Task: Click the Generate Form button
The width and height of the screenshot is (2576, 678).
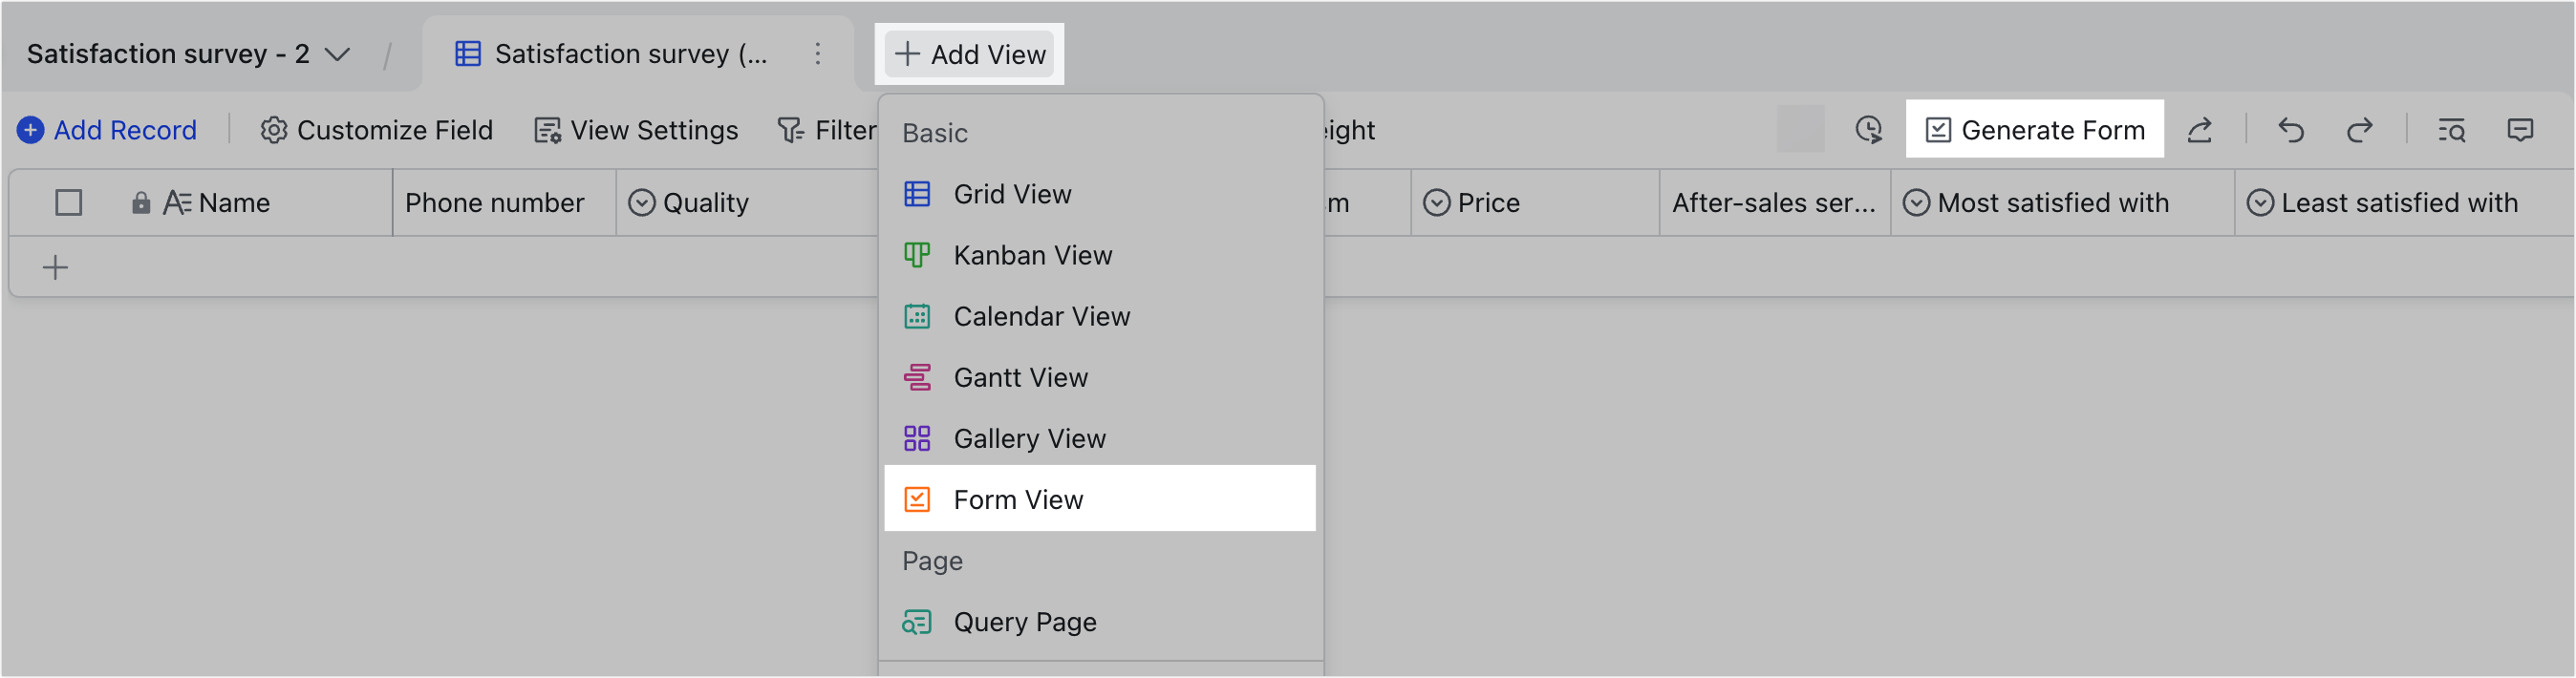Action: tap(2034, 129)
